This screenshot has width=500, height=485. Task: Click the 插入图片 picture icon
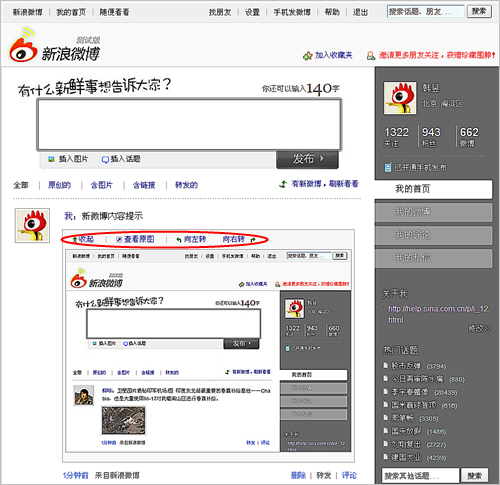(51, 159)
